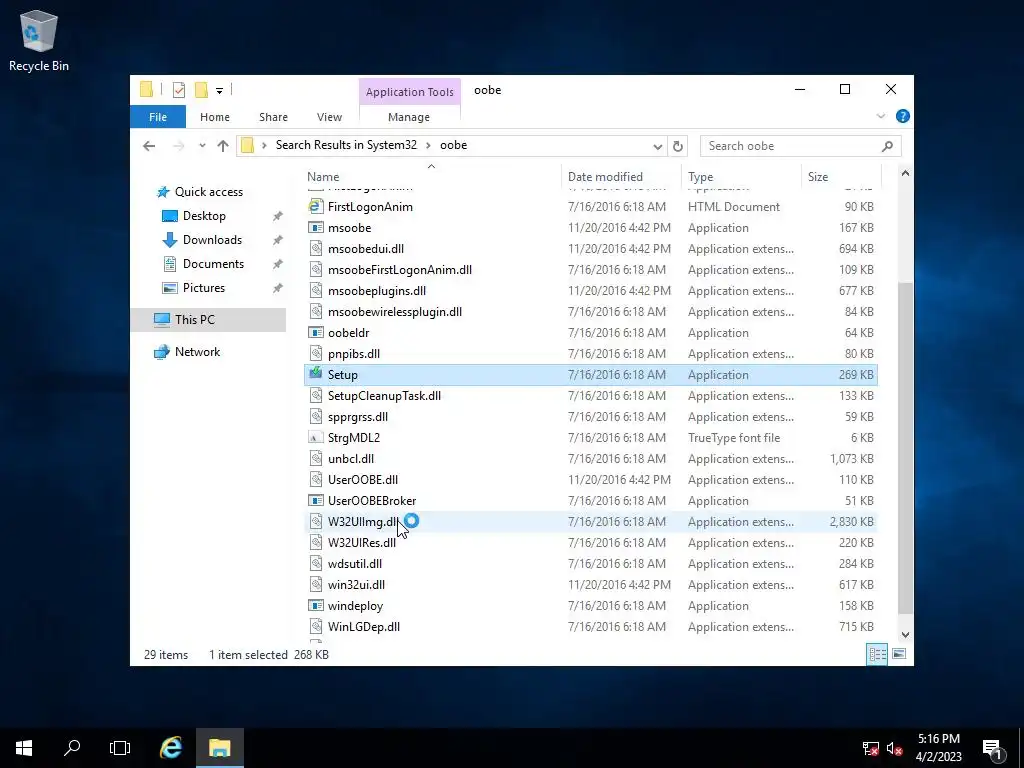Image resolution: width=1024 pixels, height=768 pixels.
Task: Expand chevron after Search Results in System32
Action: point(428,146)
